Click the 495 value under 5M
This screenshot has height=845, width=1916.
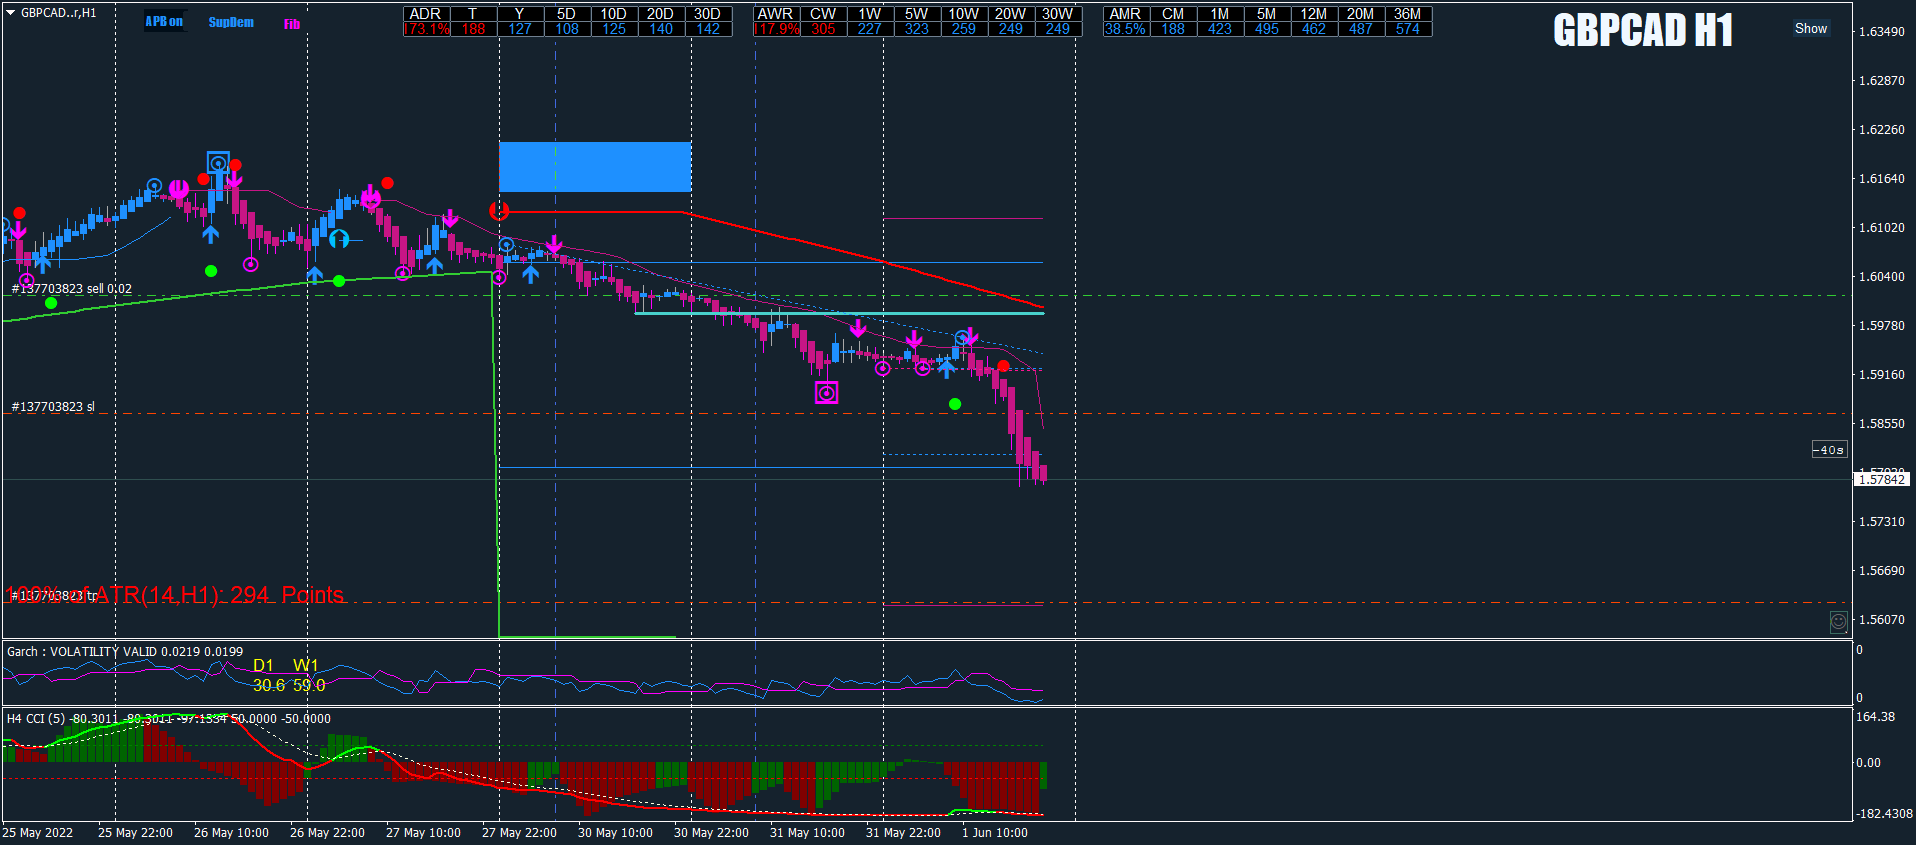[1267, 29]
